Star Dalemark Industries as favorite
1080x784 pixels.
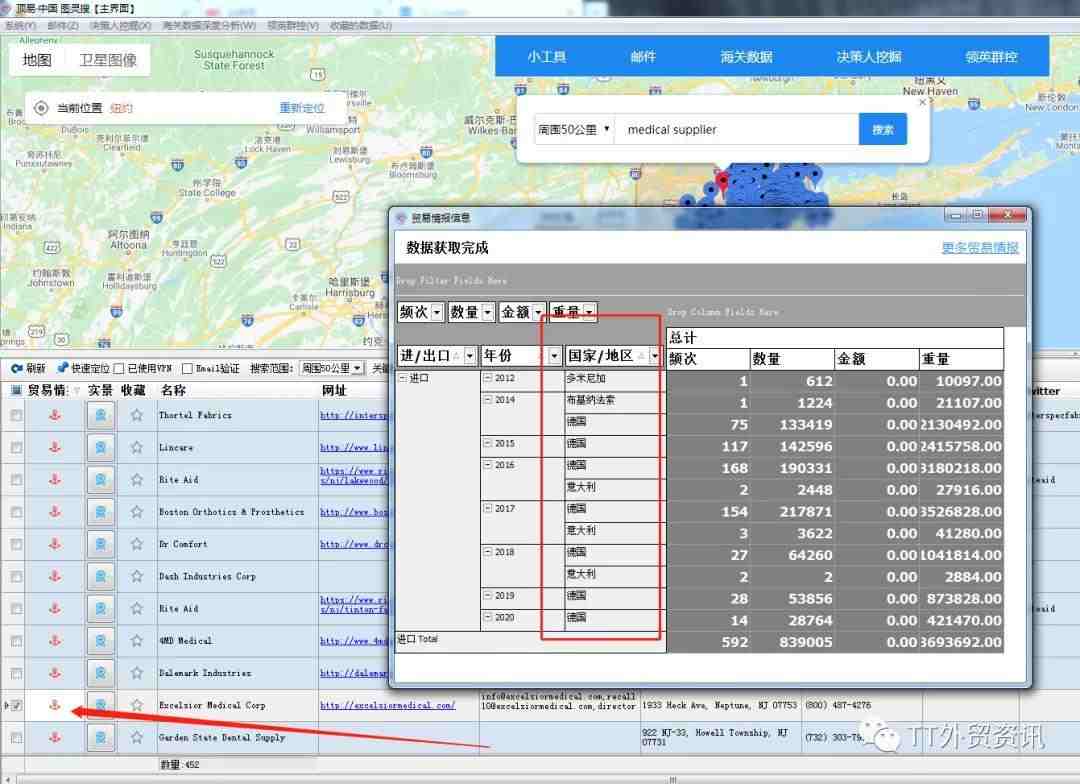coord(137,672)
